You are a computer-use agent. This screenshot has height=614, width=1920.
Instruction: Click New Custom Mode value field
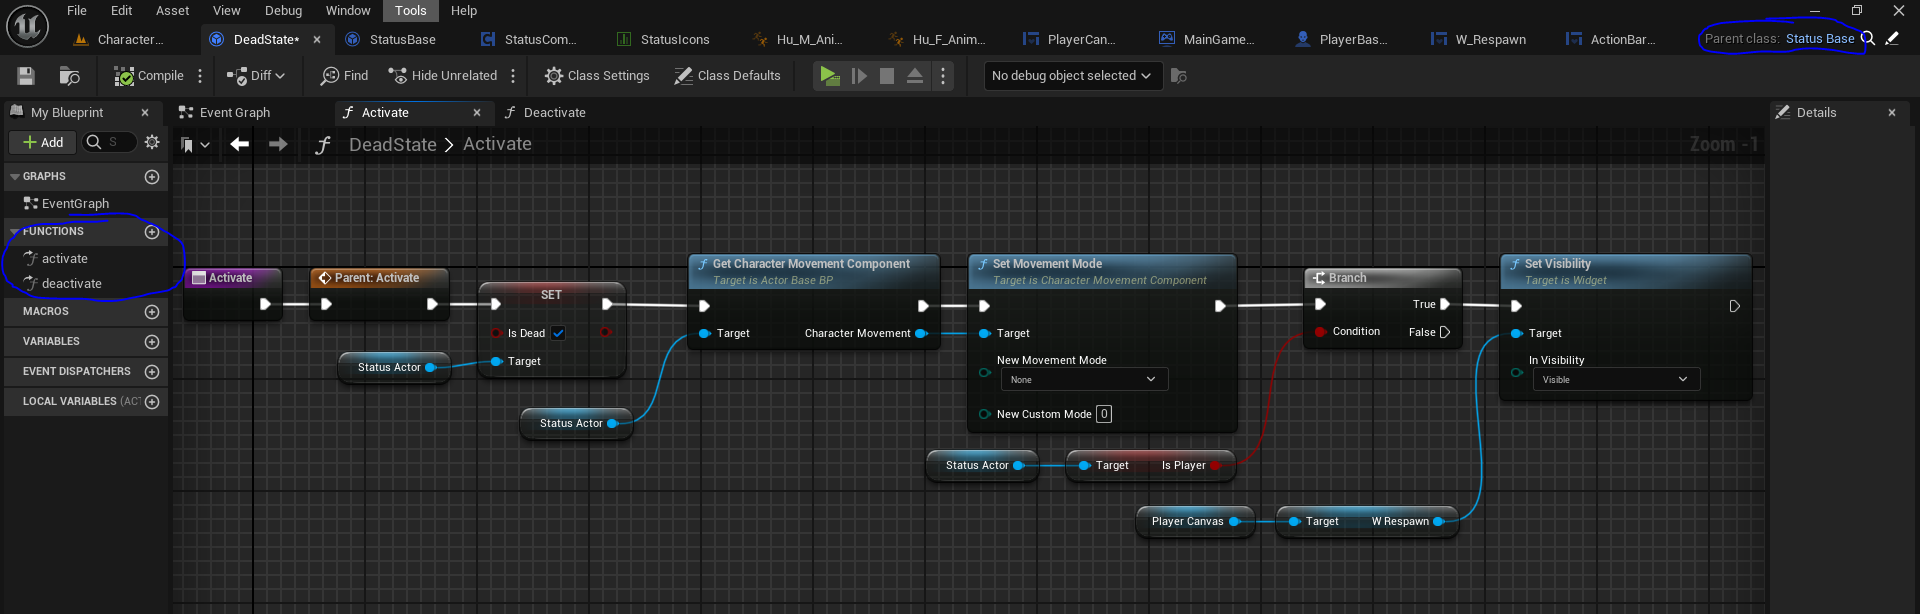click(x=1104, y=414)
